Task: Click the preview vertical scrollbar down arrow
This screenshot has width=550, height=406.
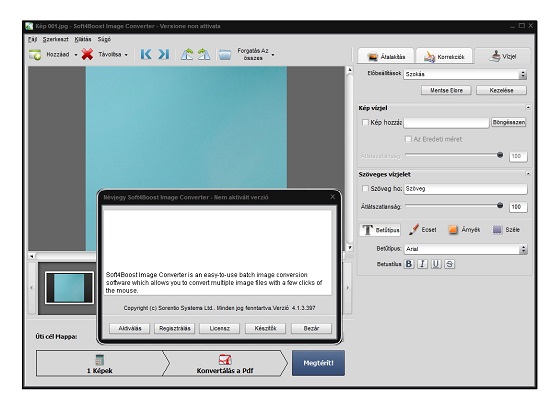Action: coord(349,247)
